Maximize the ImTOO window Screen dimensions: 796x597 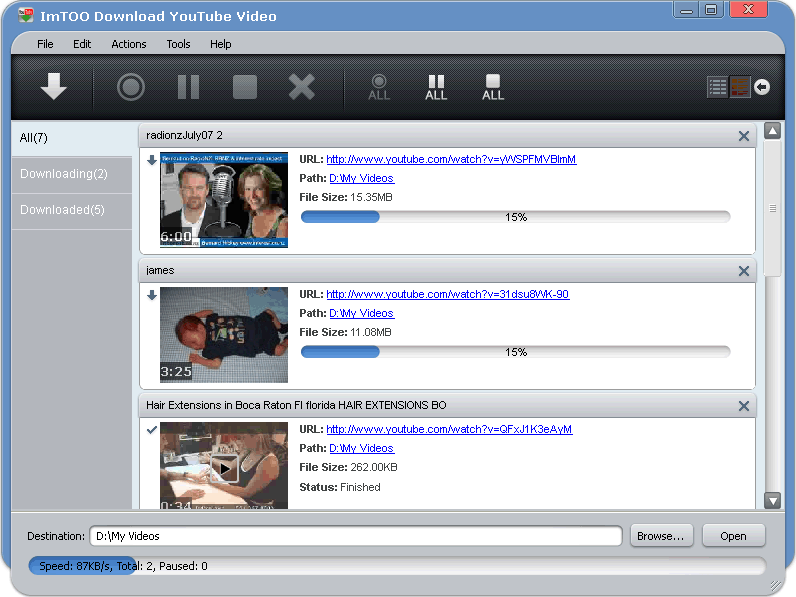[x=712, y=10]
